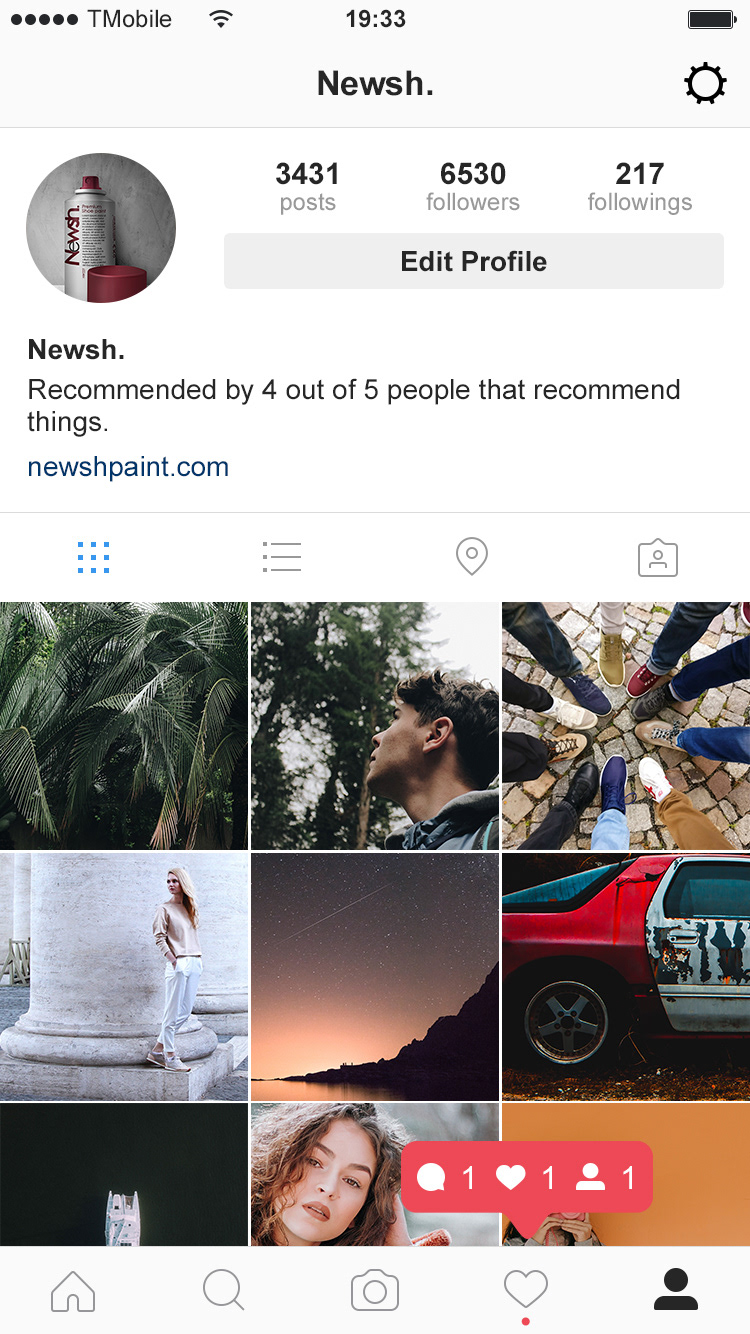Open the activity heart tab
750x1334 pixels.
click(x=526, y=1290)
